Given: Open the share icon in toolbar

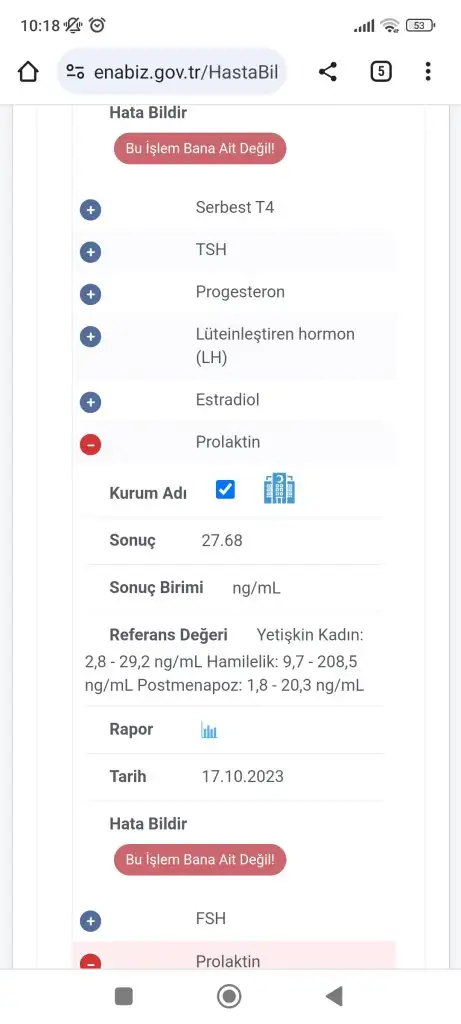Looking at the screenshot, I should click(x=328, y=71).
